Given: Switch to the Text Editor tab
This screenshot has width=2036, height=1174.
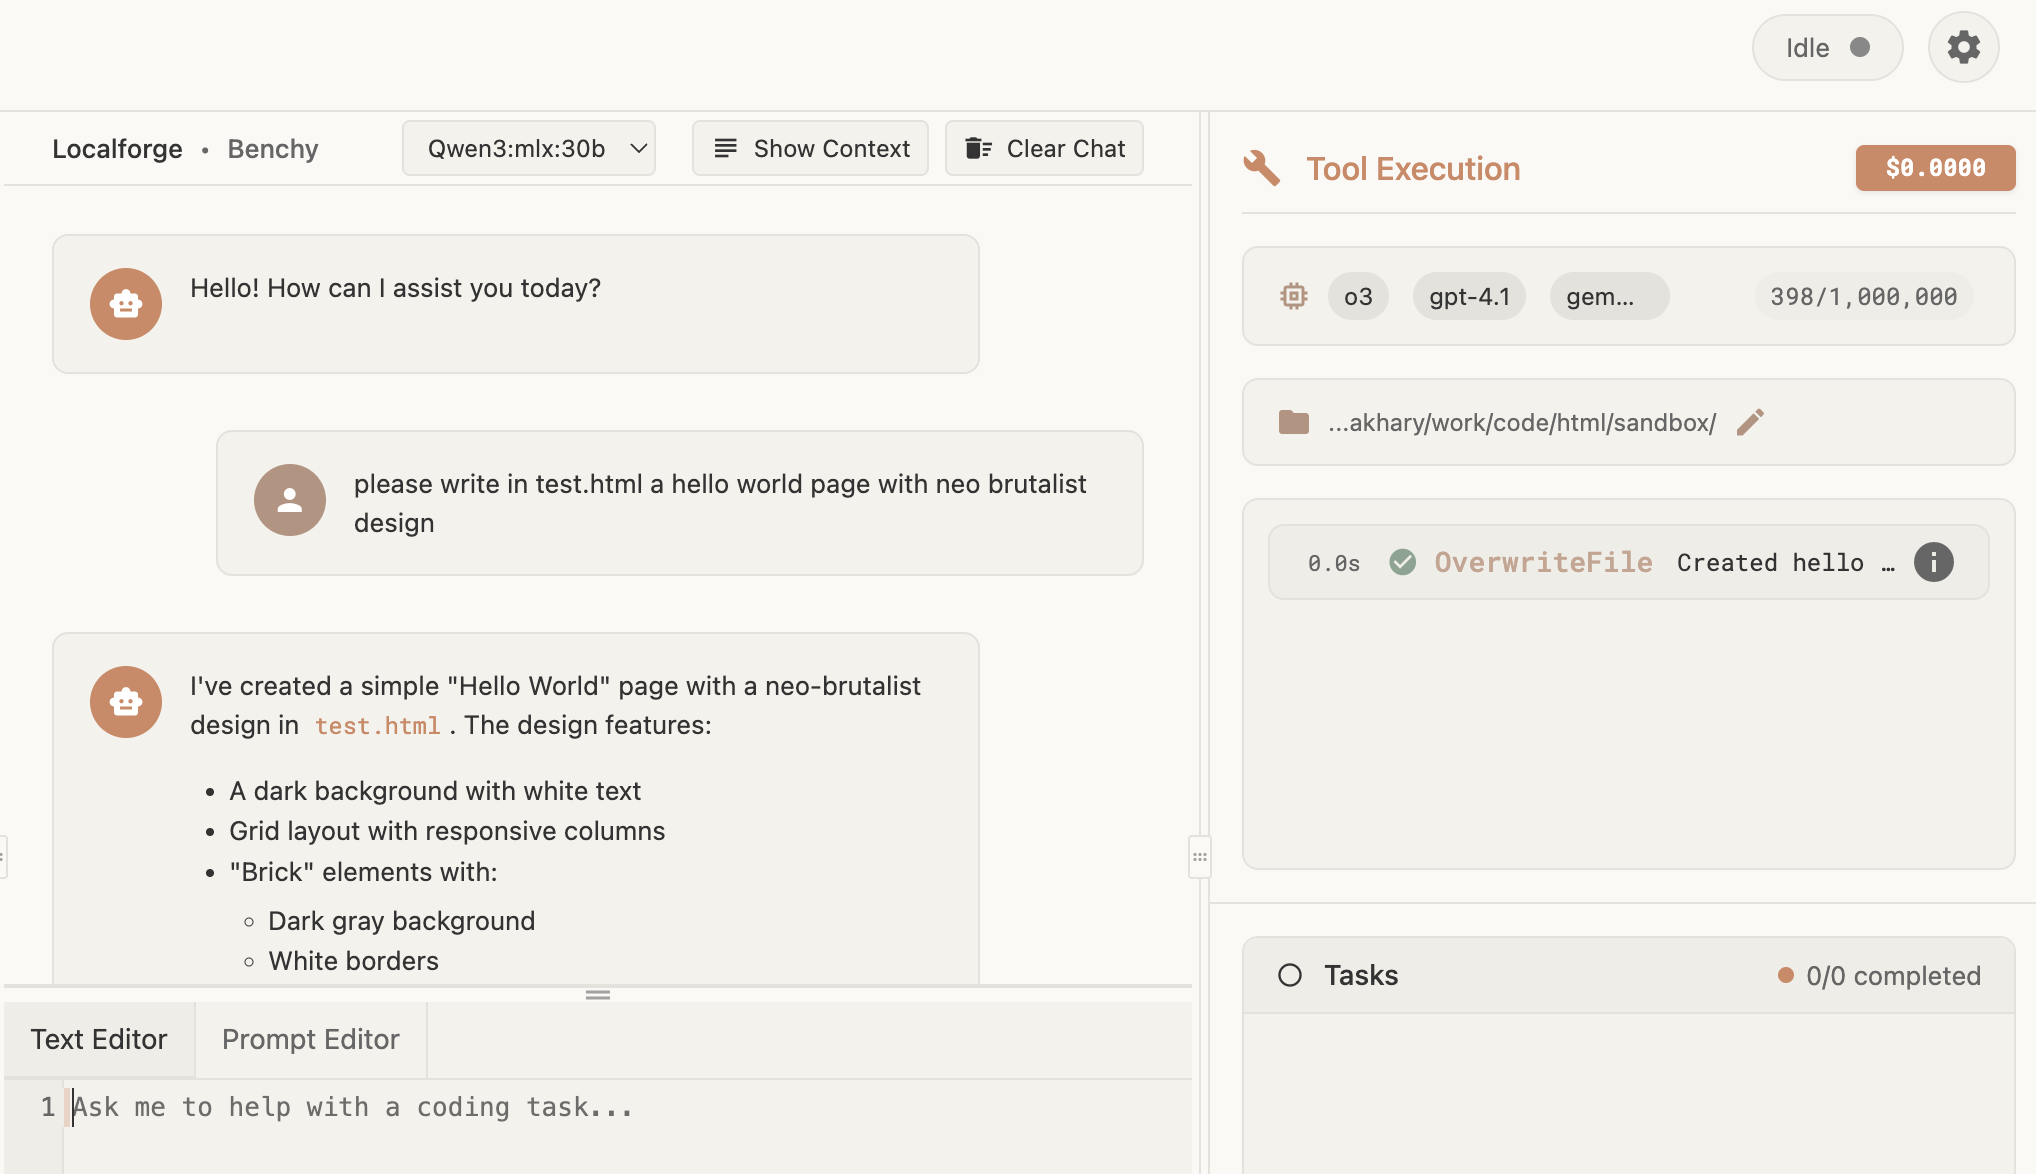Looking at the screenshot, I should (99, 1039).
